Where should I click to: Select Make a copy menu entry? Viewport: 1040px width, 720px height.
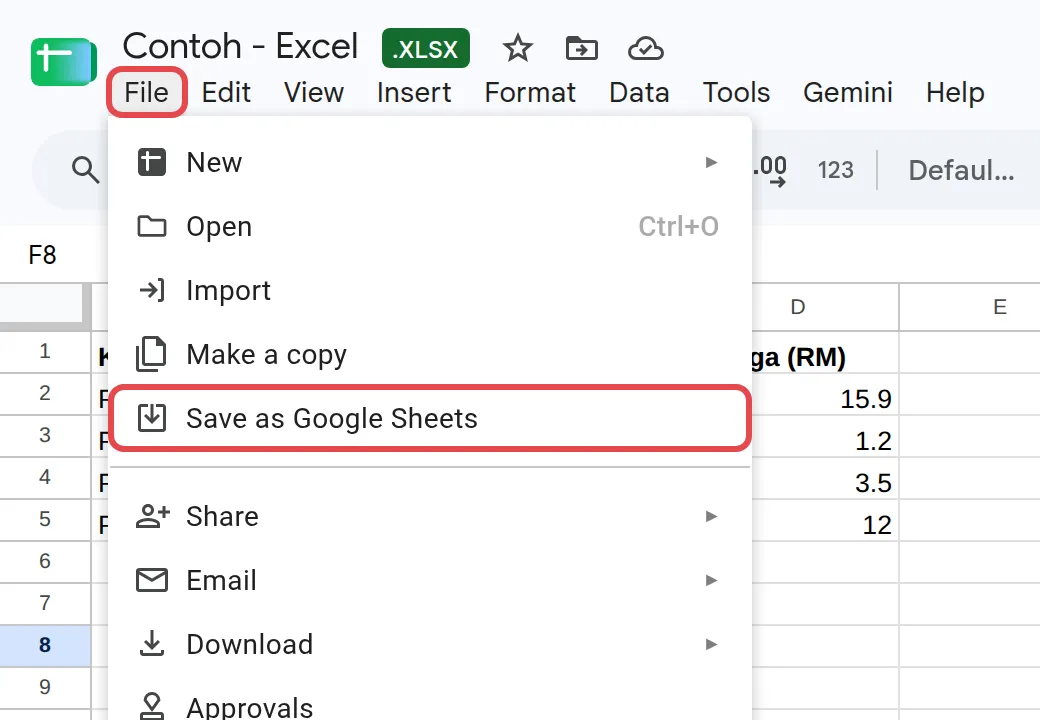[x=430, y=355]
